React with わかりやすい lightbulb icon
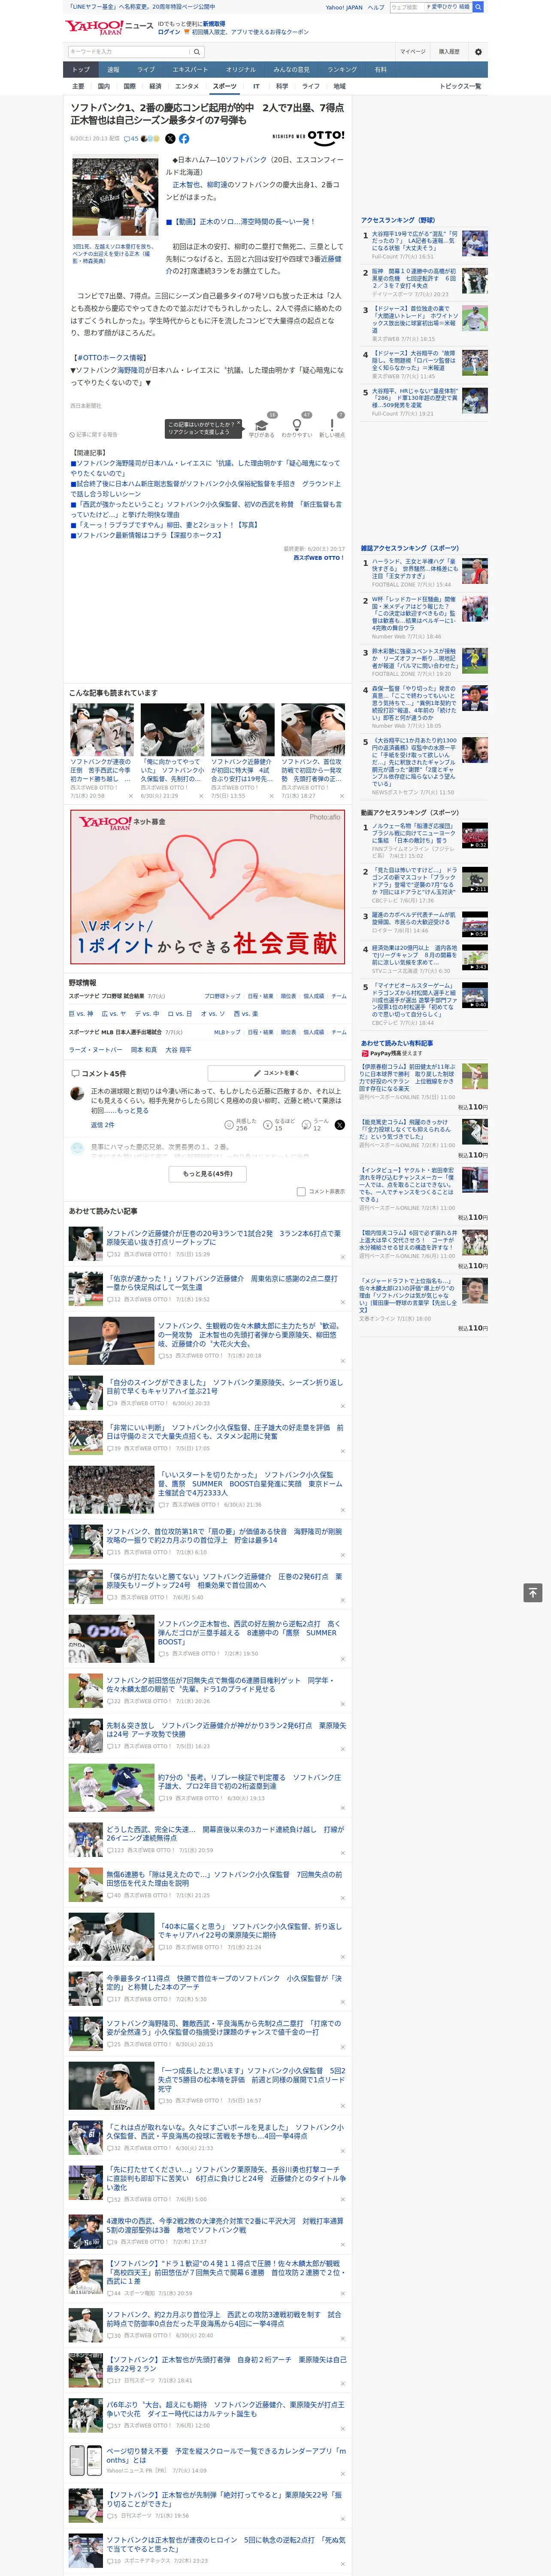551x2576 pixels. pyautogui.click(x=297, y=425)
